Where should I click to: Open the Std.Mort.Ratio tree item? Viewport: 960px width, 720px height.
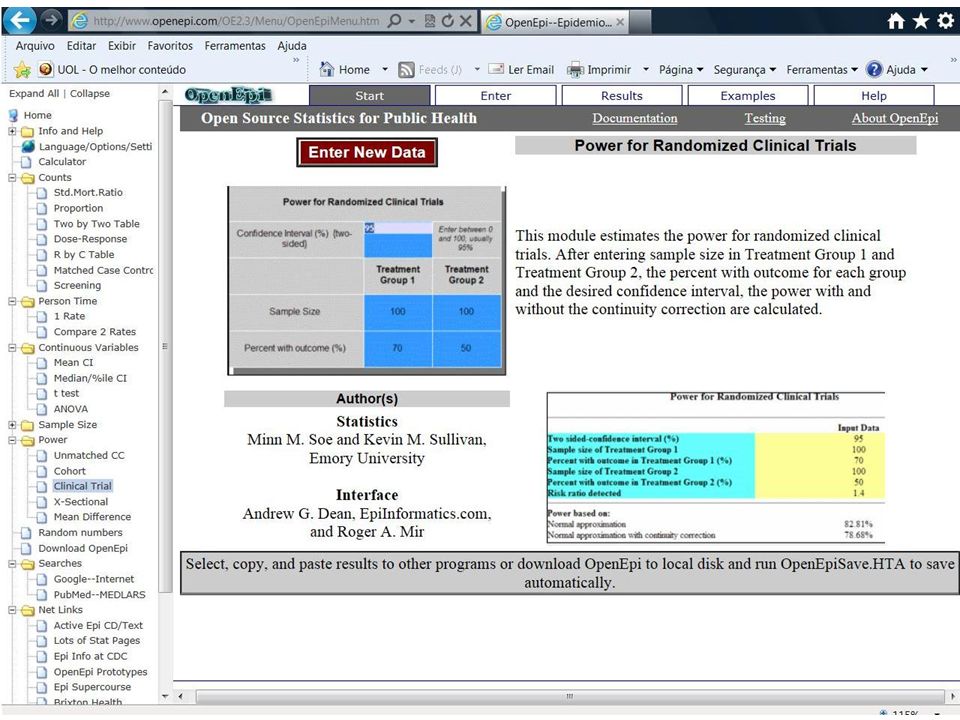coord(88,192)
